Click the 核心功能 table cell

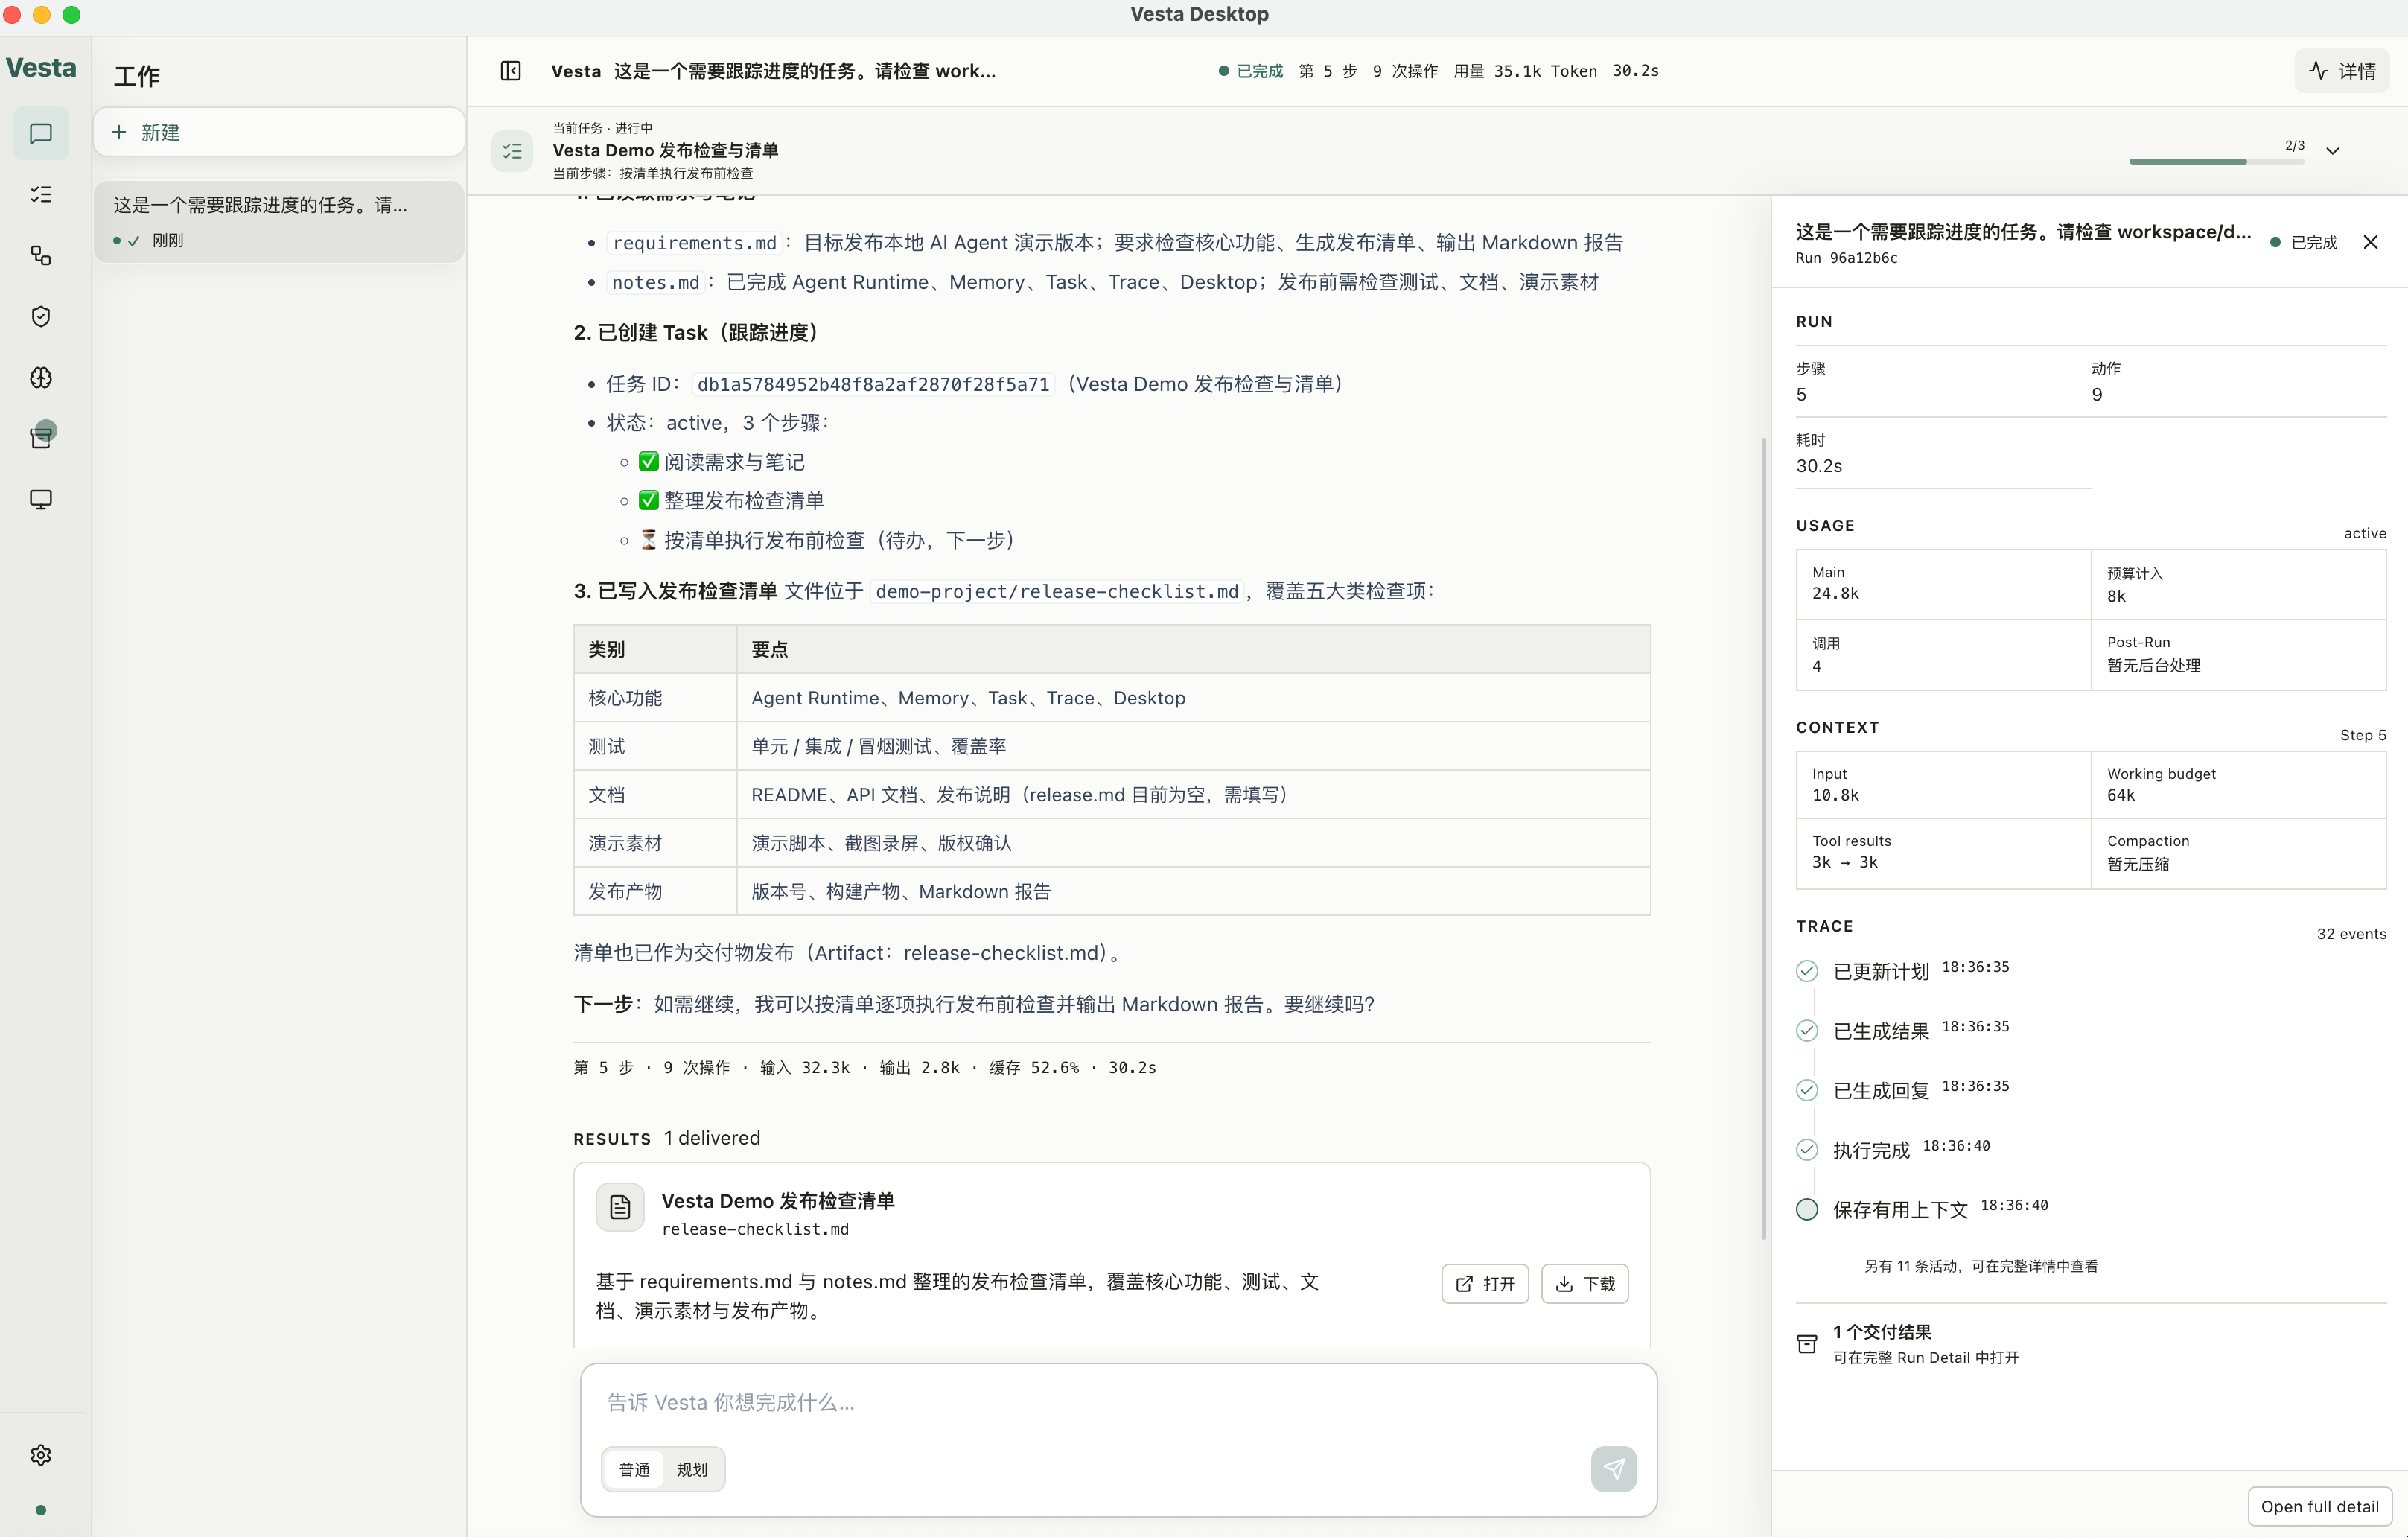click(655, 698)
